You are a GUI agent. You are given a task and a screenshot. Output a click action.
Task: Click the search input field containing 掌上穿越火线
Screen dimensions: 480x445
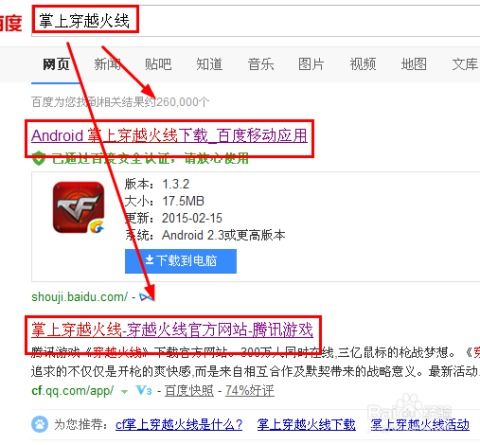coord(256,21)
